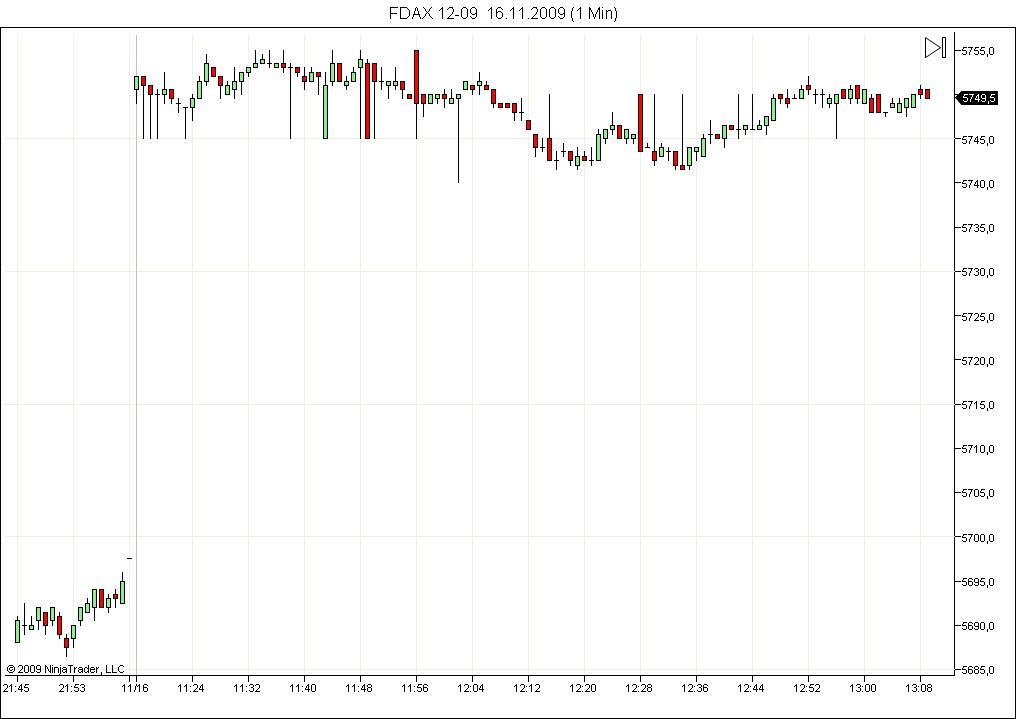The width and height of the screenshot is (1016, 719).
Task: Select the tall red candle at 12:28
Action: click(640, 123)
